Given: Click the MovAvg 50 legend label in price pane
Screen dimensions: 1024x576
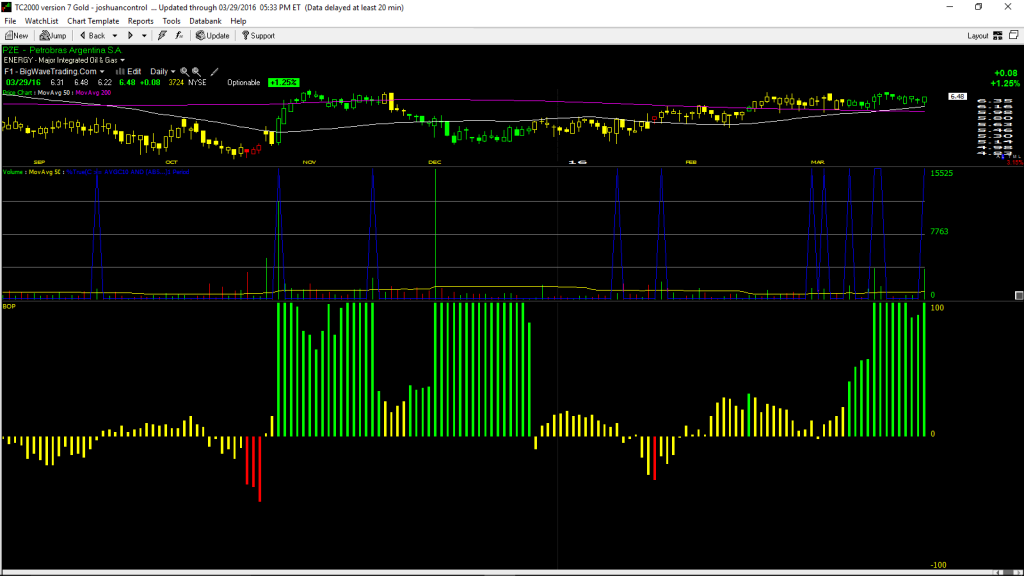Looking at the screenshot, I should pos(54,93).
